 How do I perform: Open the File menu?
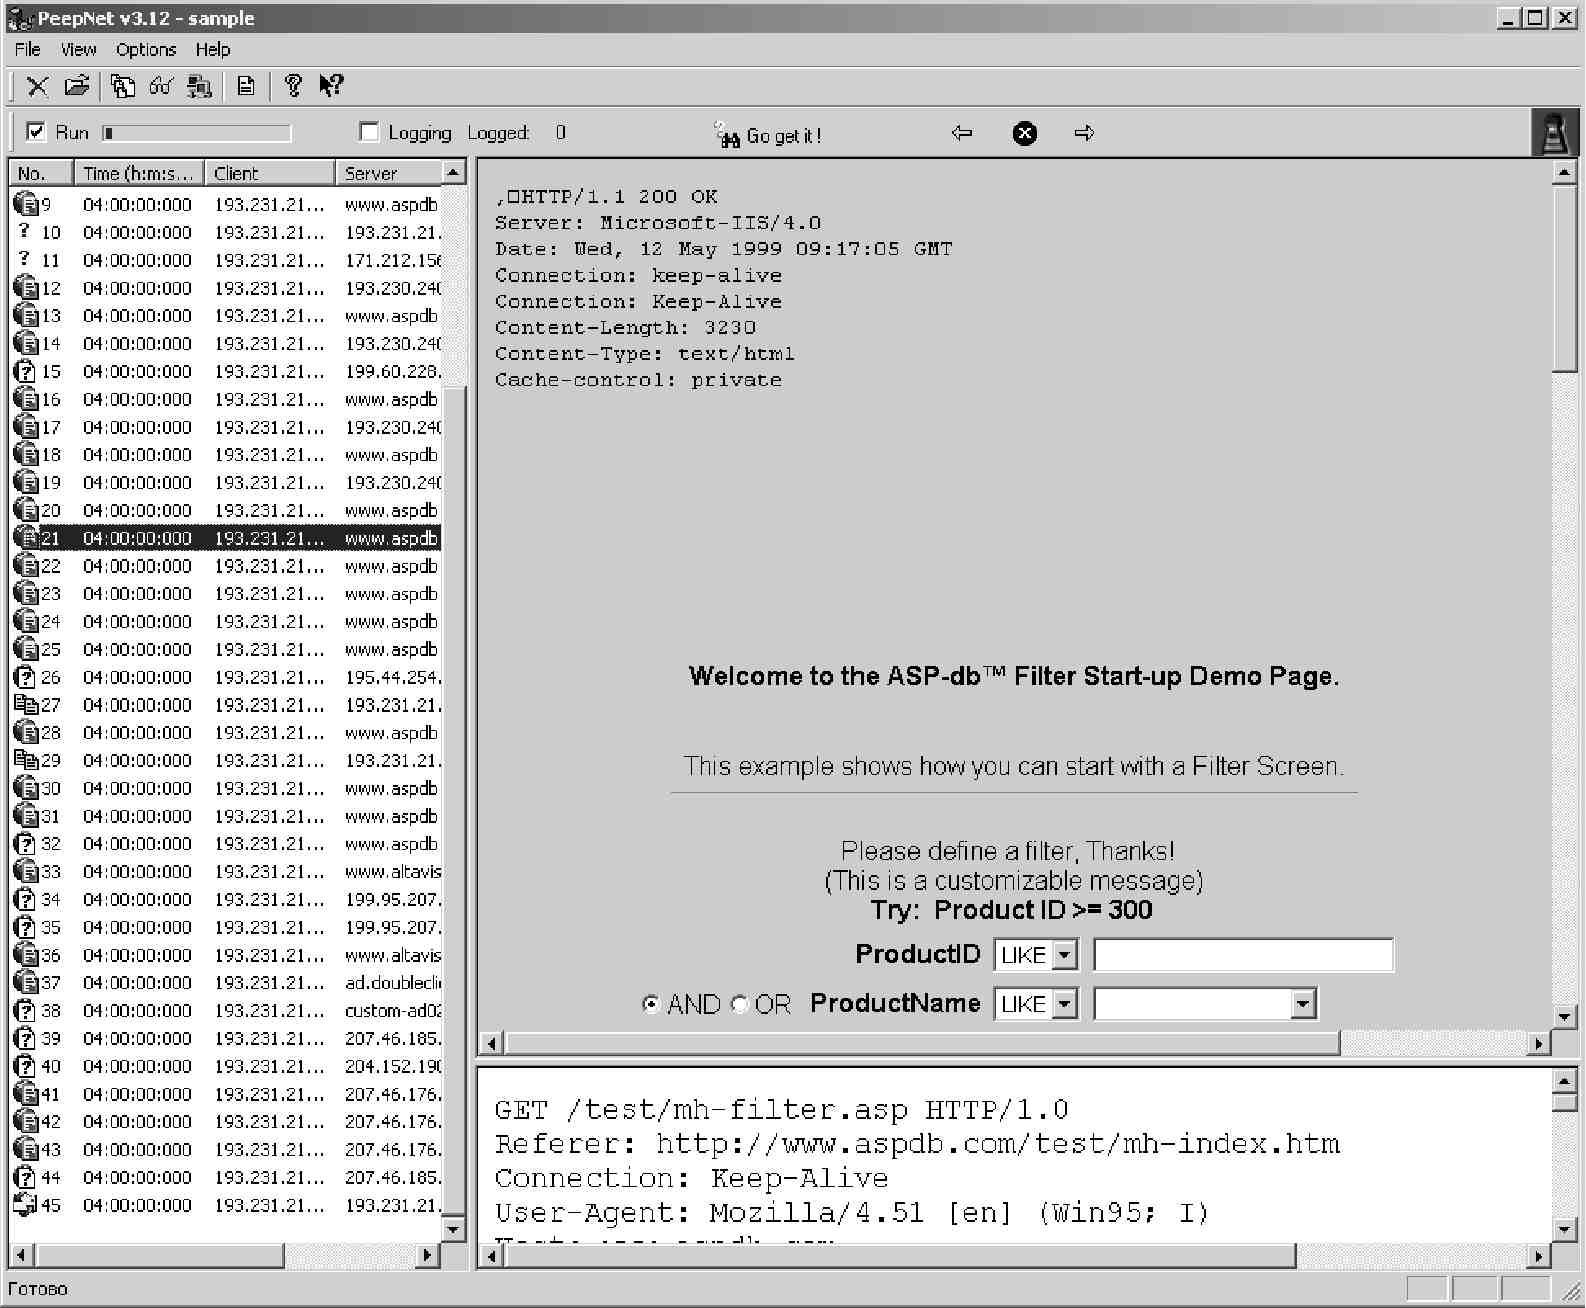click(28, 49)
